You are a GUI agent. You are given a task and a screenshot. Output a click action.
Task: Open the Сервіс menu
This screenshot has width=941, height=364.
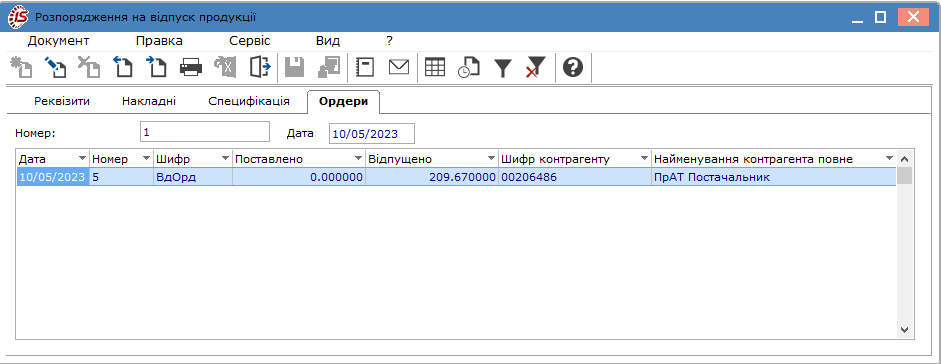(250, 41)
